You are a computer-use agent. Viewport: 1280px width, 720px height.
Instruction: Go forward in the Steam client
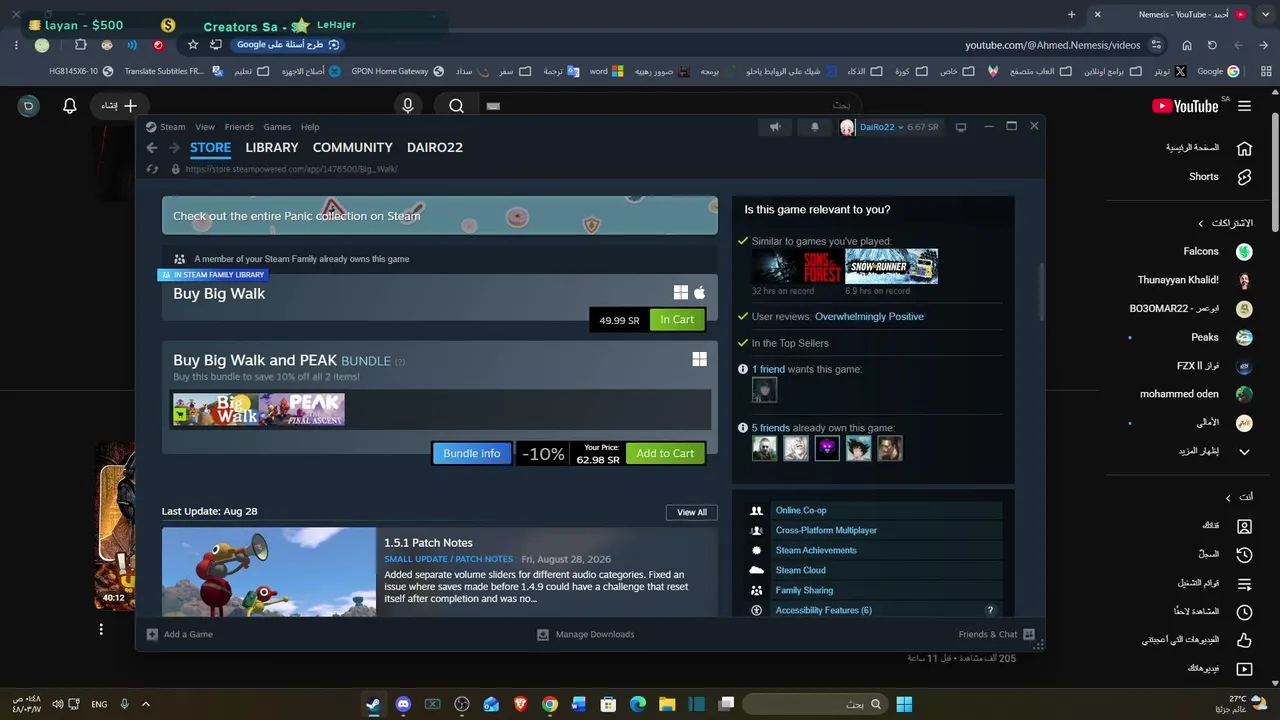(174, 148)
